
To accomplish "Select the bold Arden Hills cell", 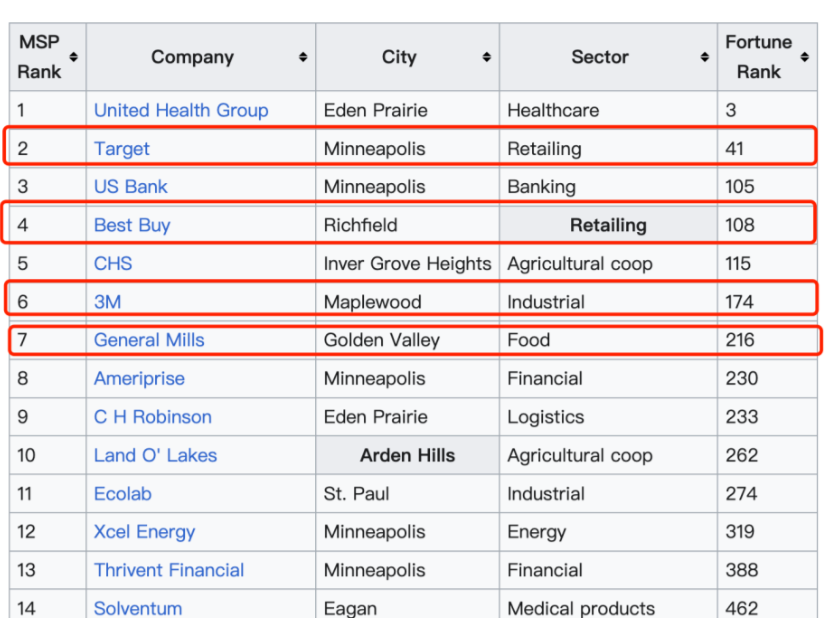I will (x=408, y=455).
